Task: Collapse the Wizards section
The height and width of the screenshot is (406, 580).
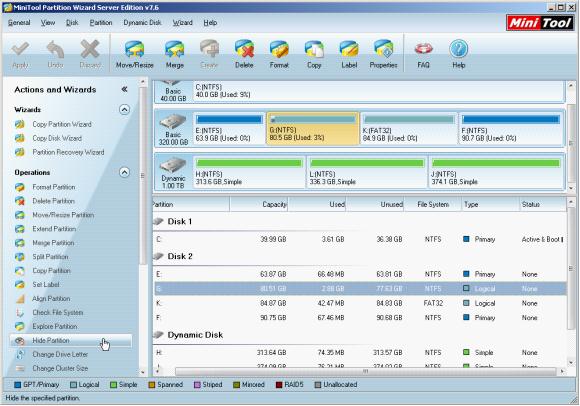Action: pyautogui.click(x=124, y=110)
